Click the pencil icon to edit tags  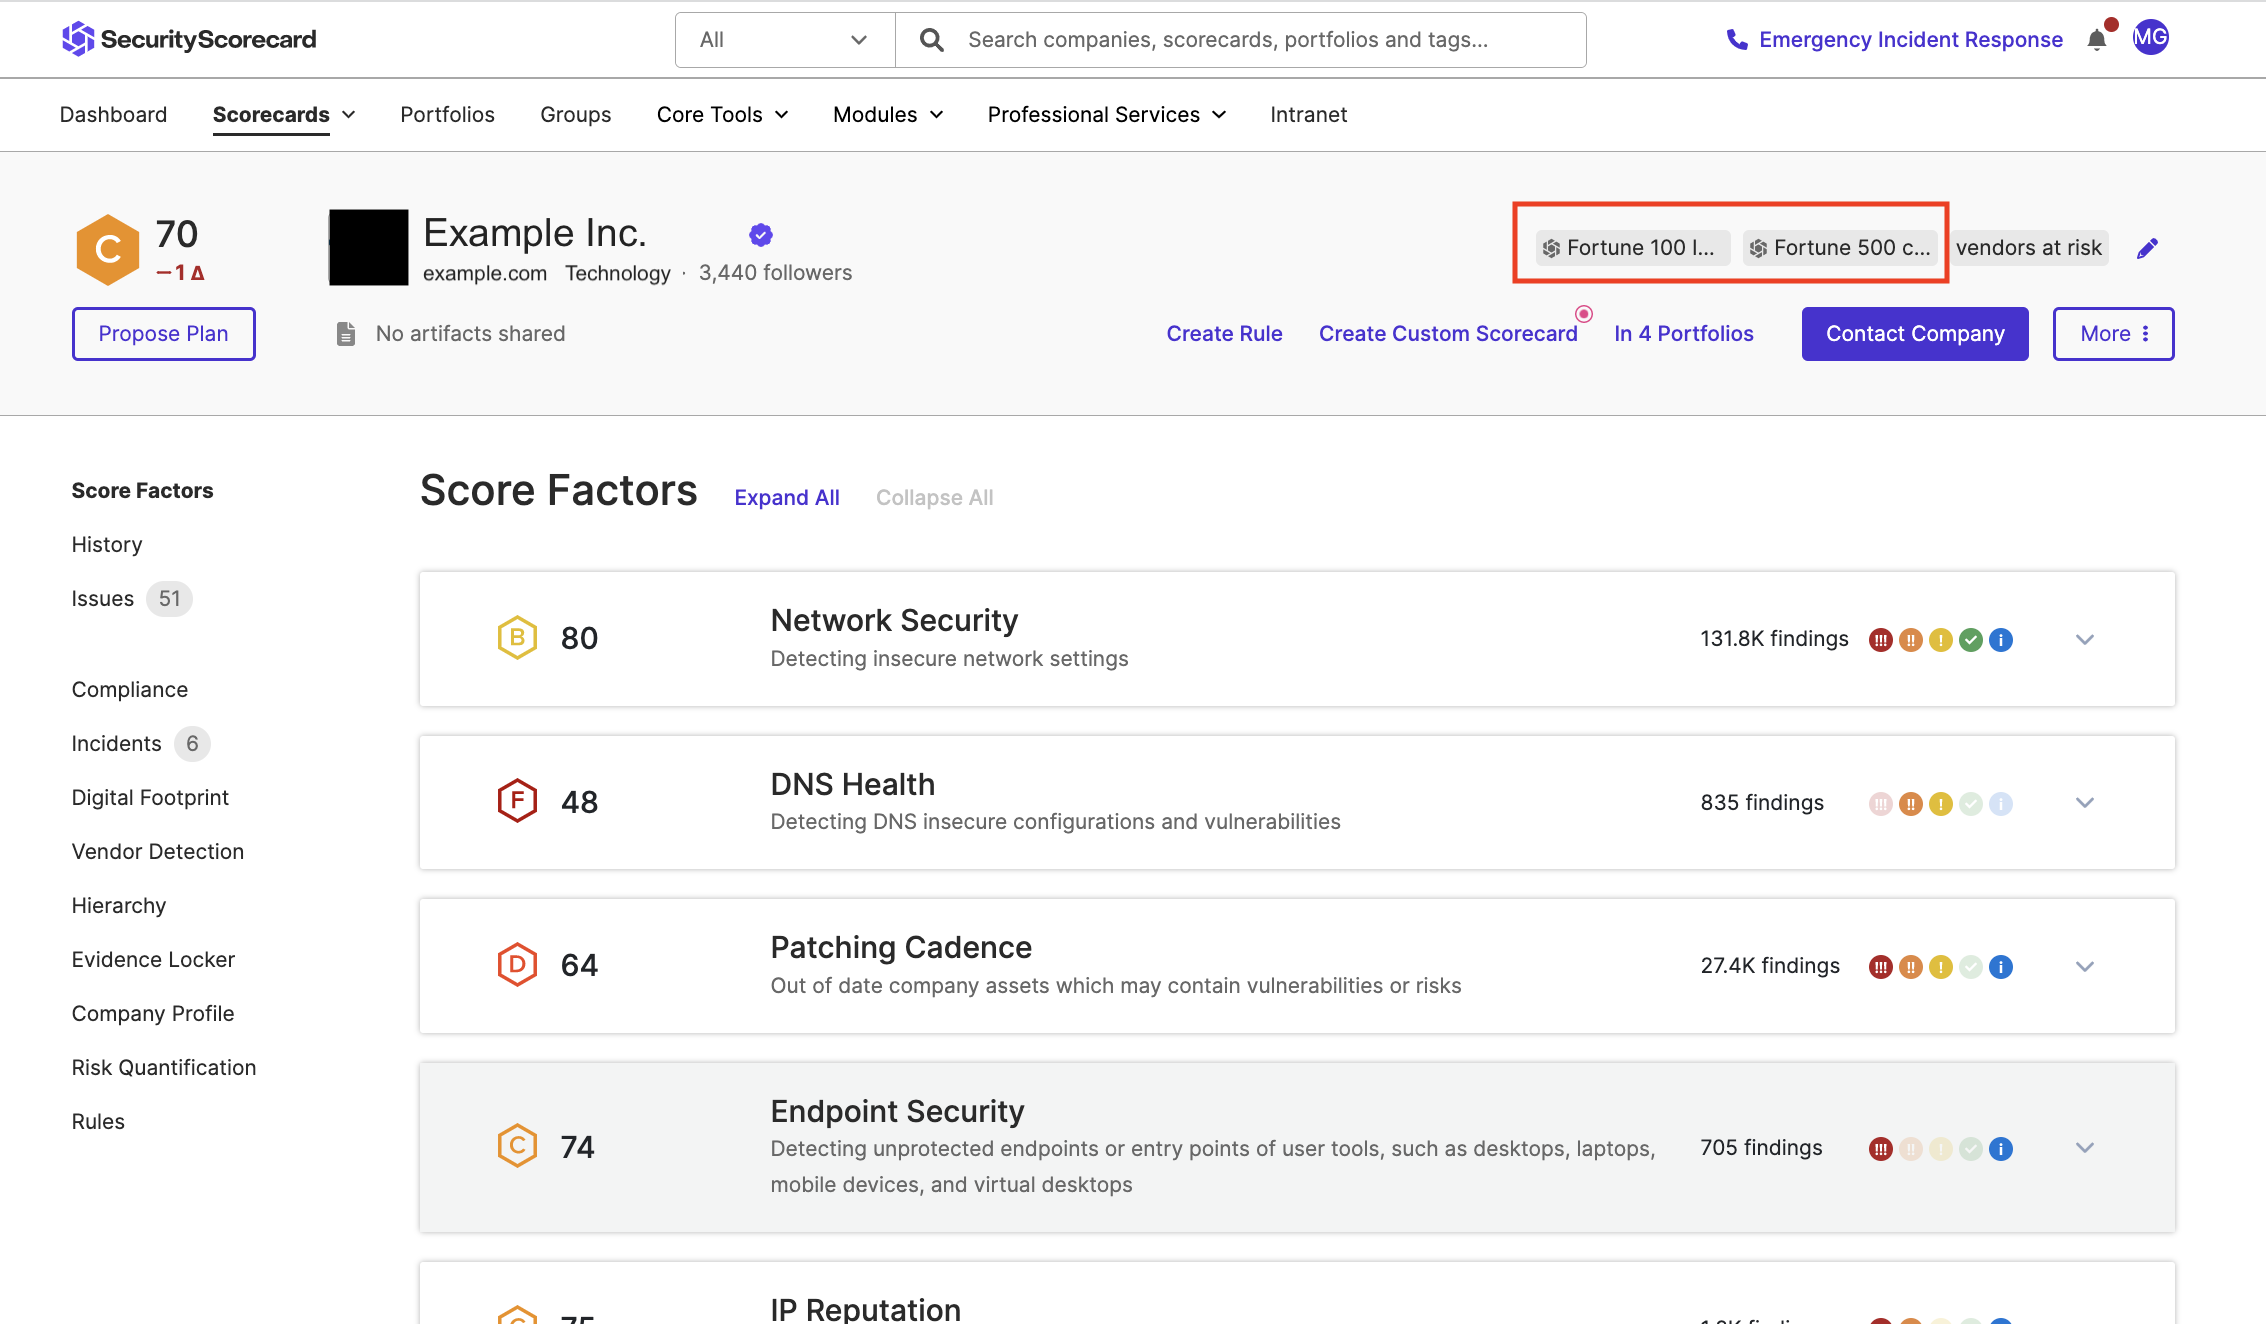tap(2147, 248)
